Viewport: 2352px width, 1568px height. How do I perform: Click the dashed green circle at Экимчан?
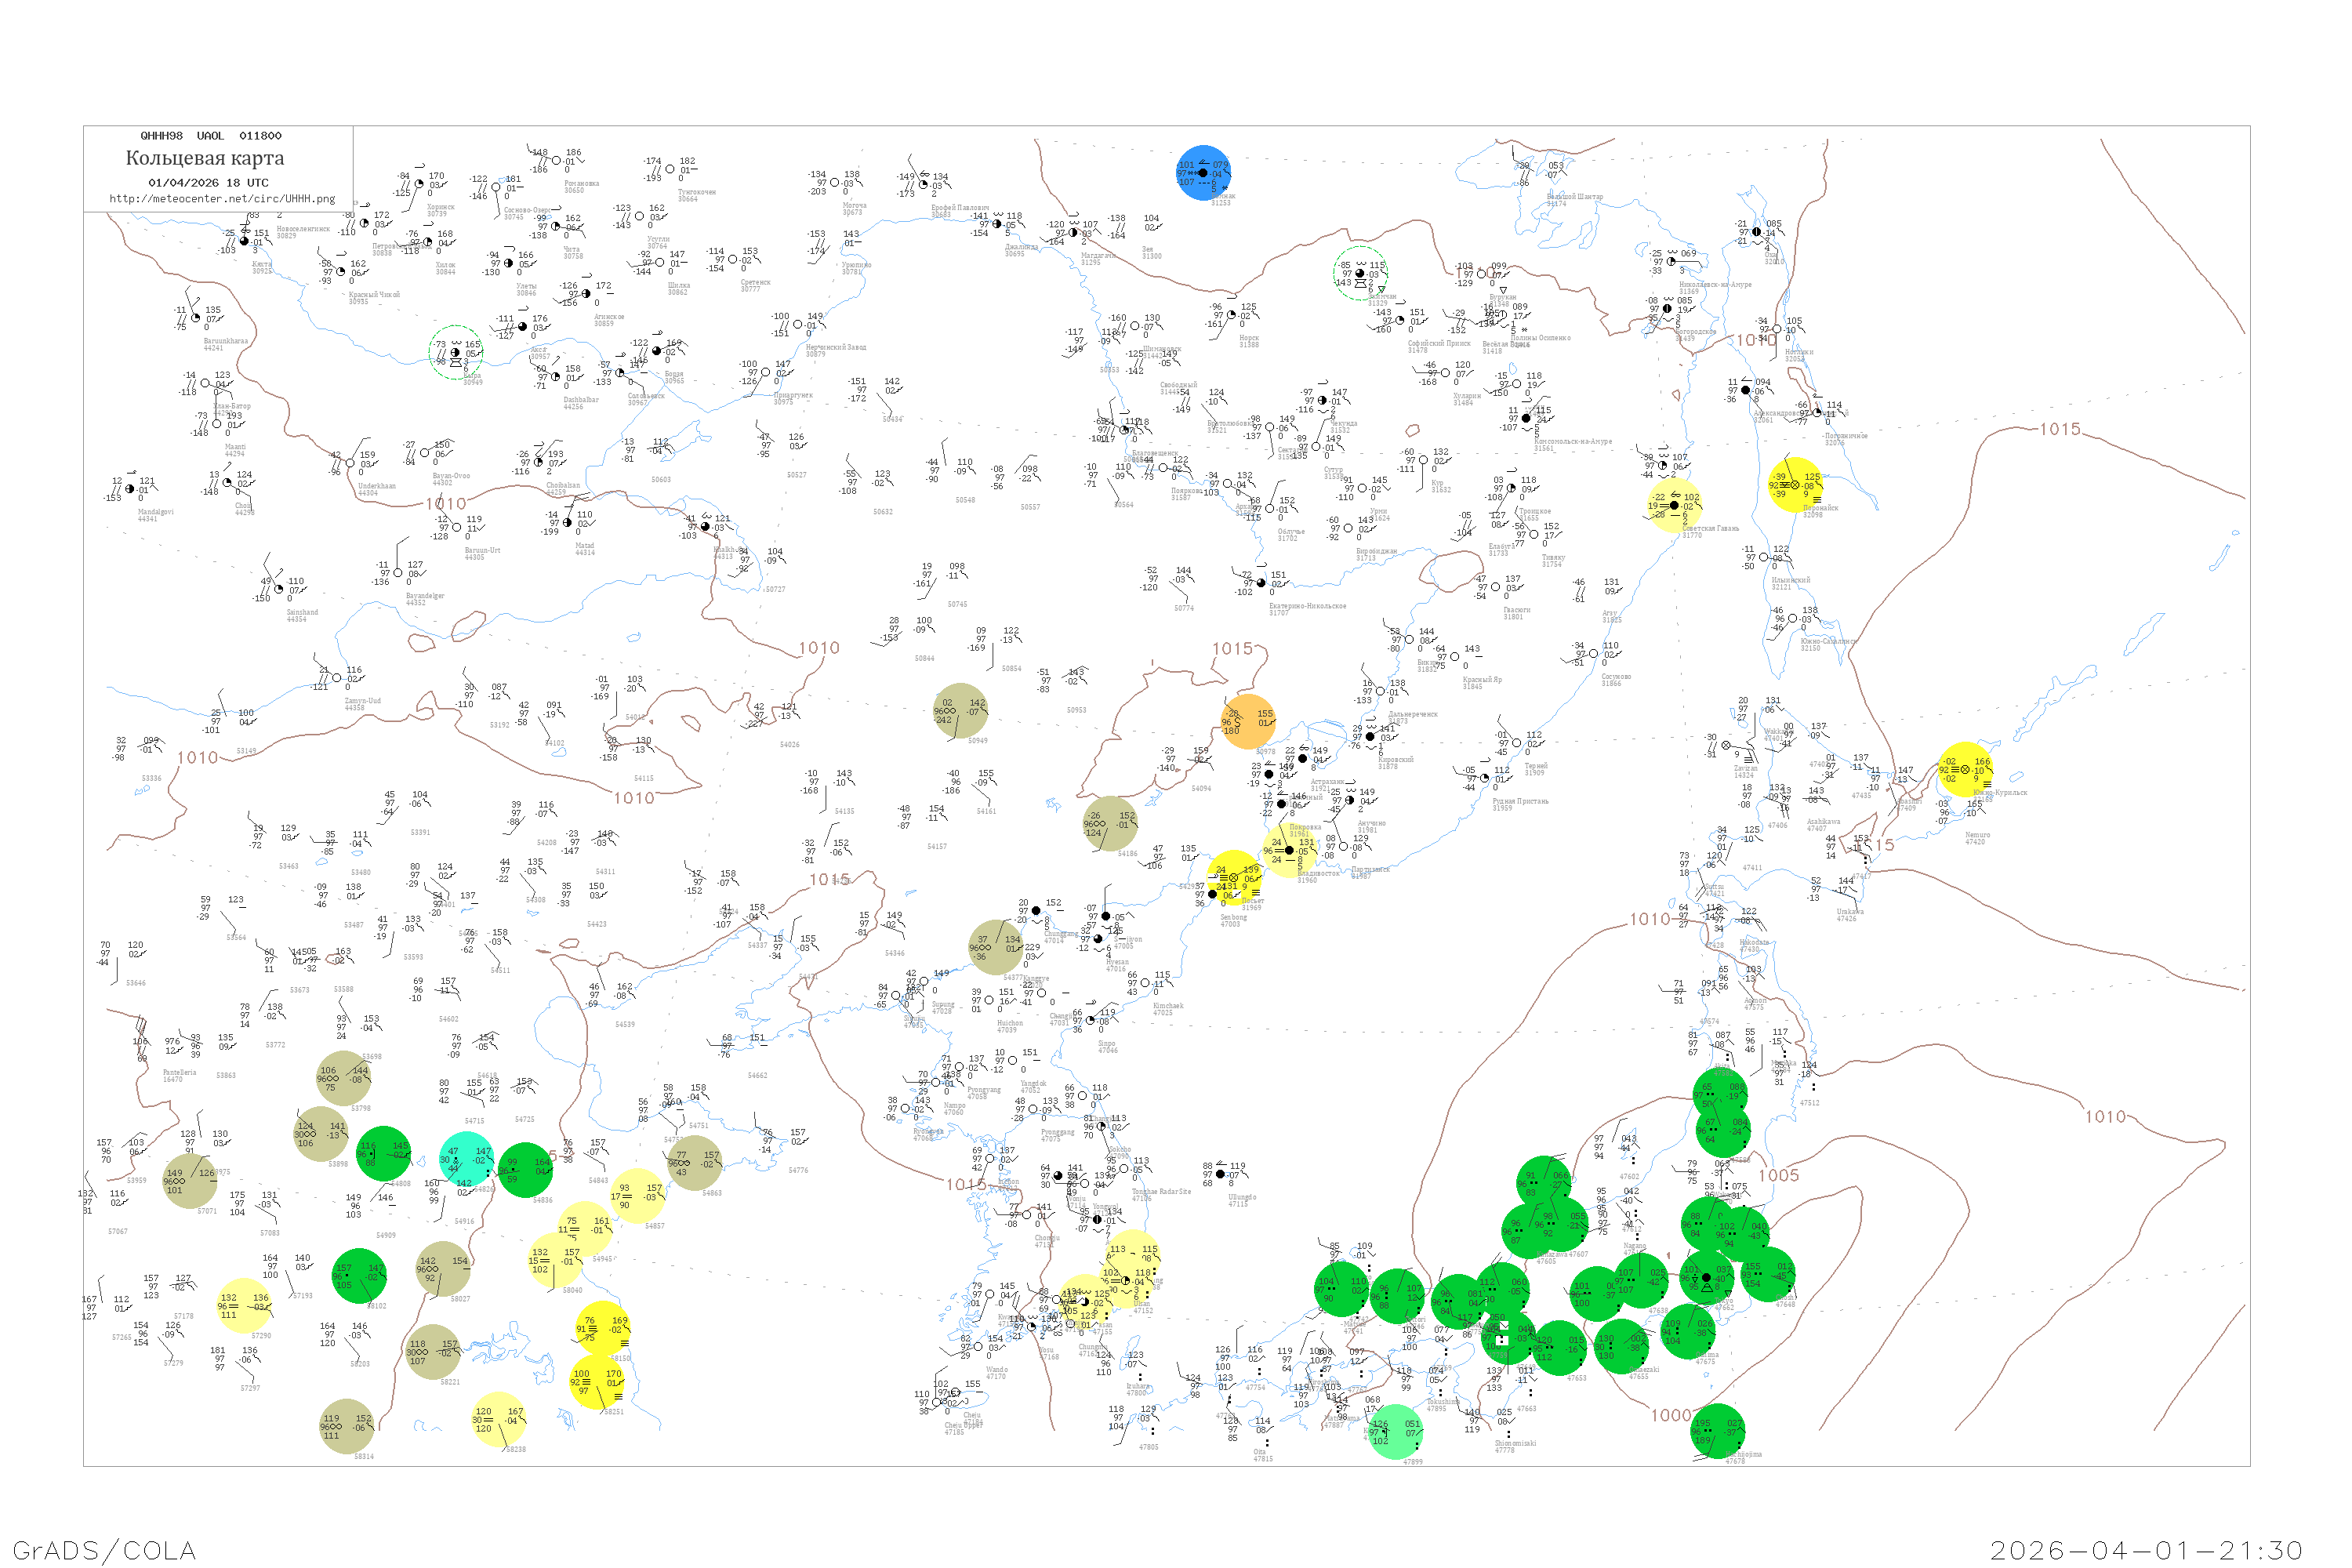[x=1360, y=273]
